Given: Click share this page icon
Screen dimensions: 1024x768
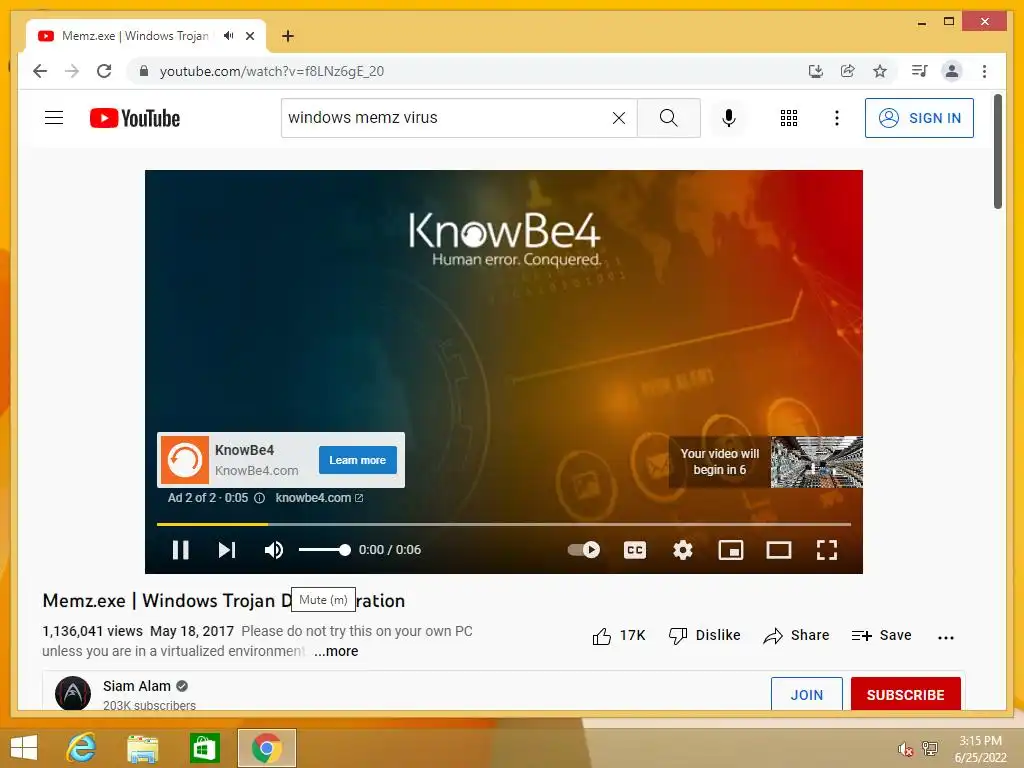Looking at the screenshot, I should (848, 71).
